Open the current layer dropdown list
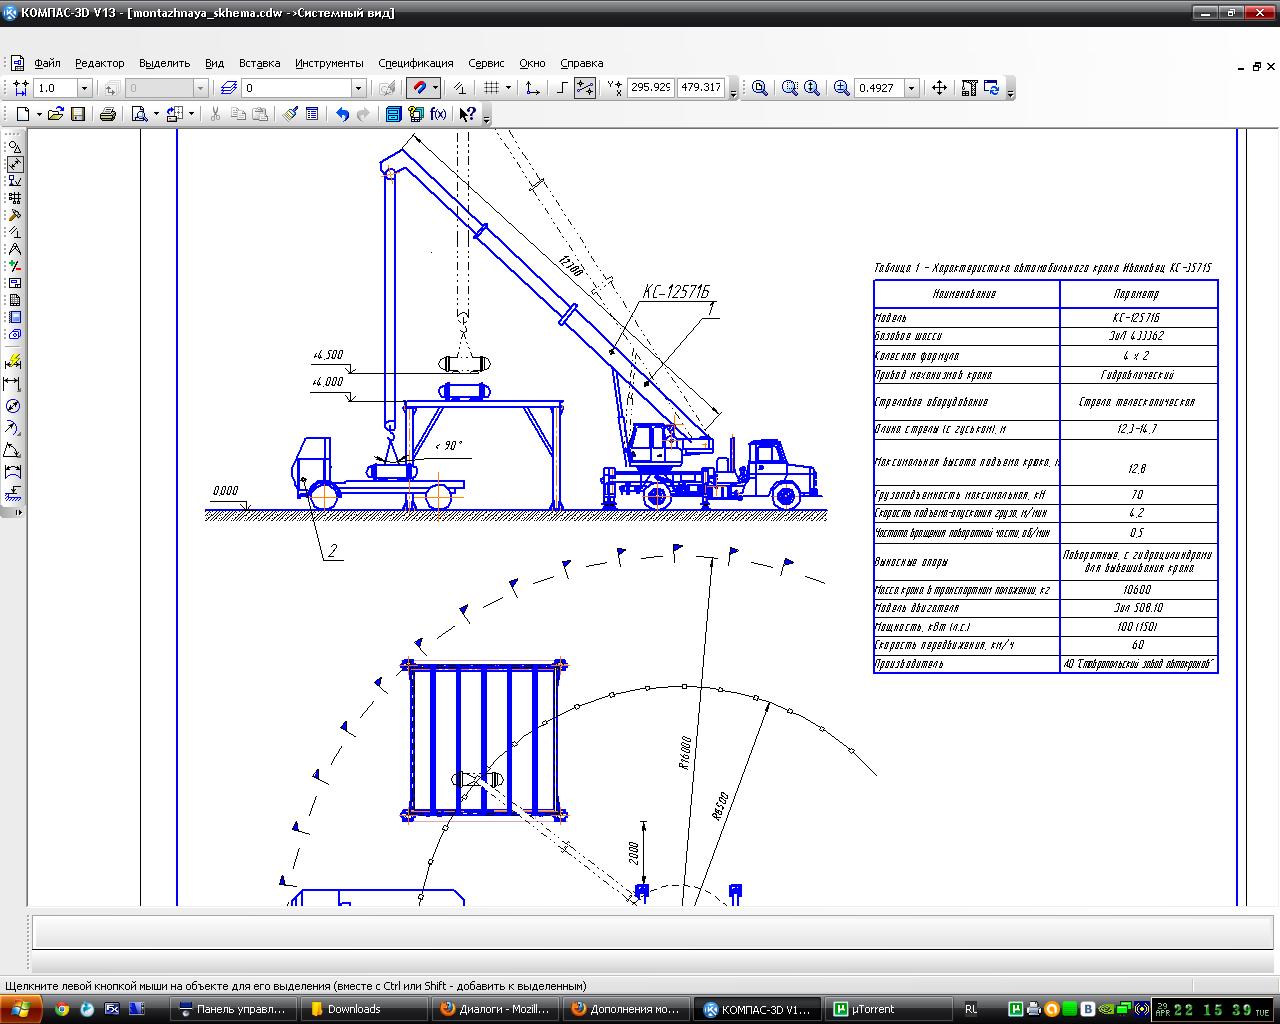1280x1024 pixels. [x=357, y=88]
